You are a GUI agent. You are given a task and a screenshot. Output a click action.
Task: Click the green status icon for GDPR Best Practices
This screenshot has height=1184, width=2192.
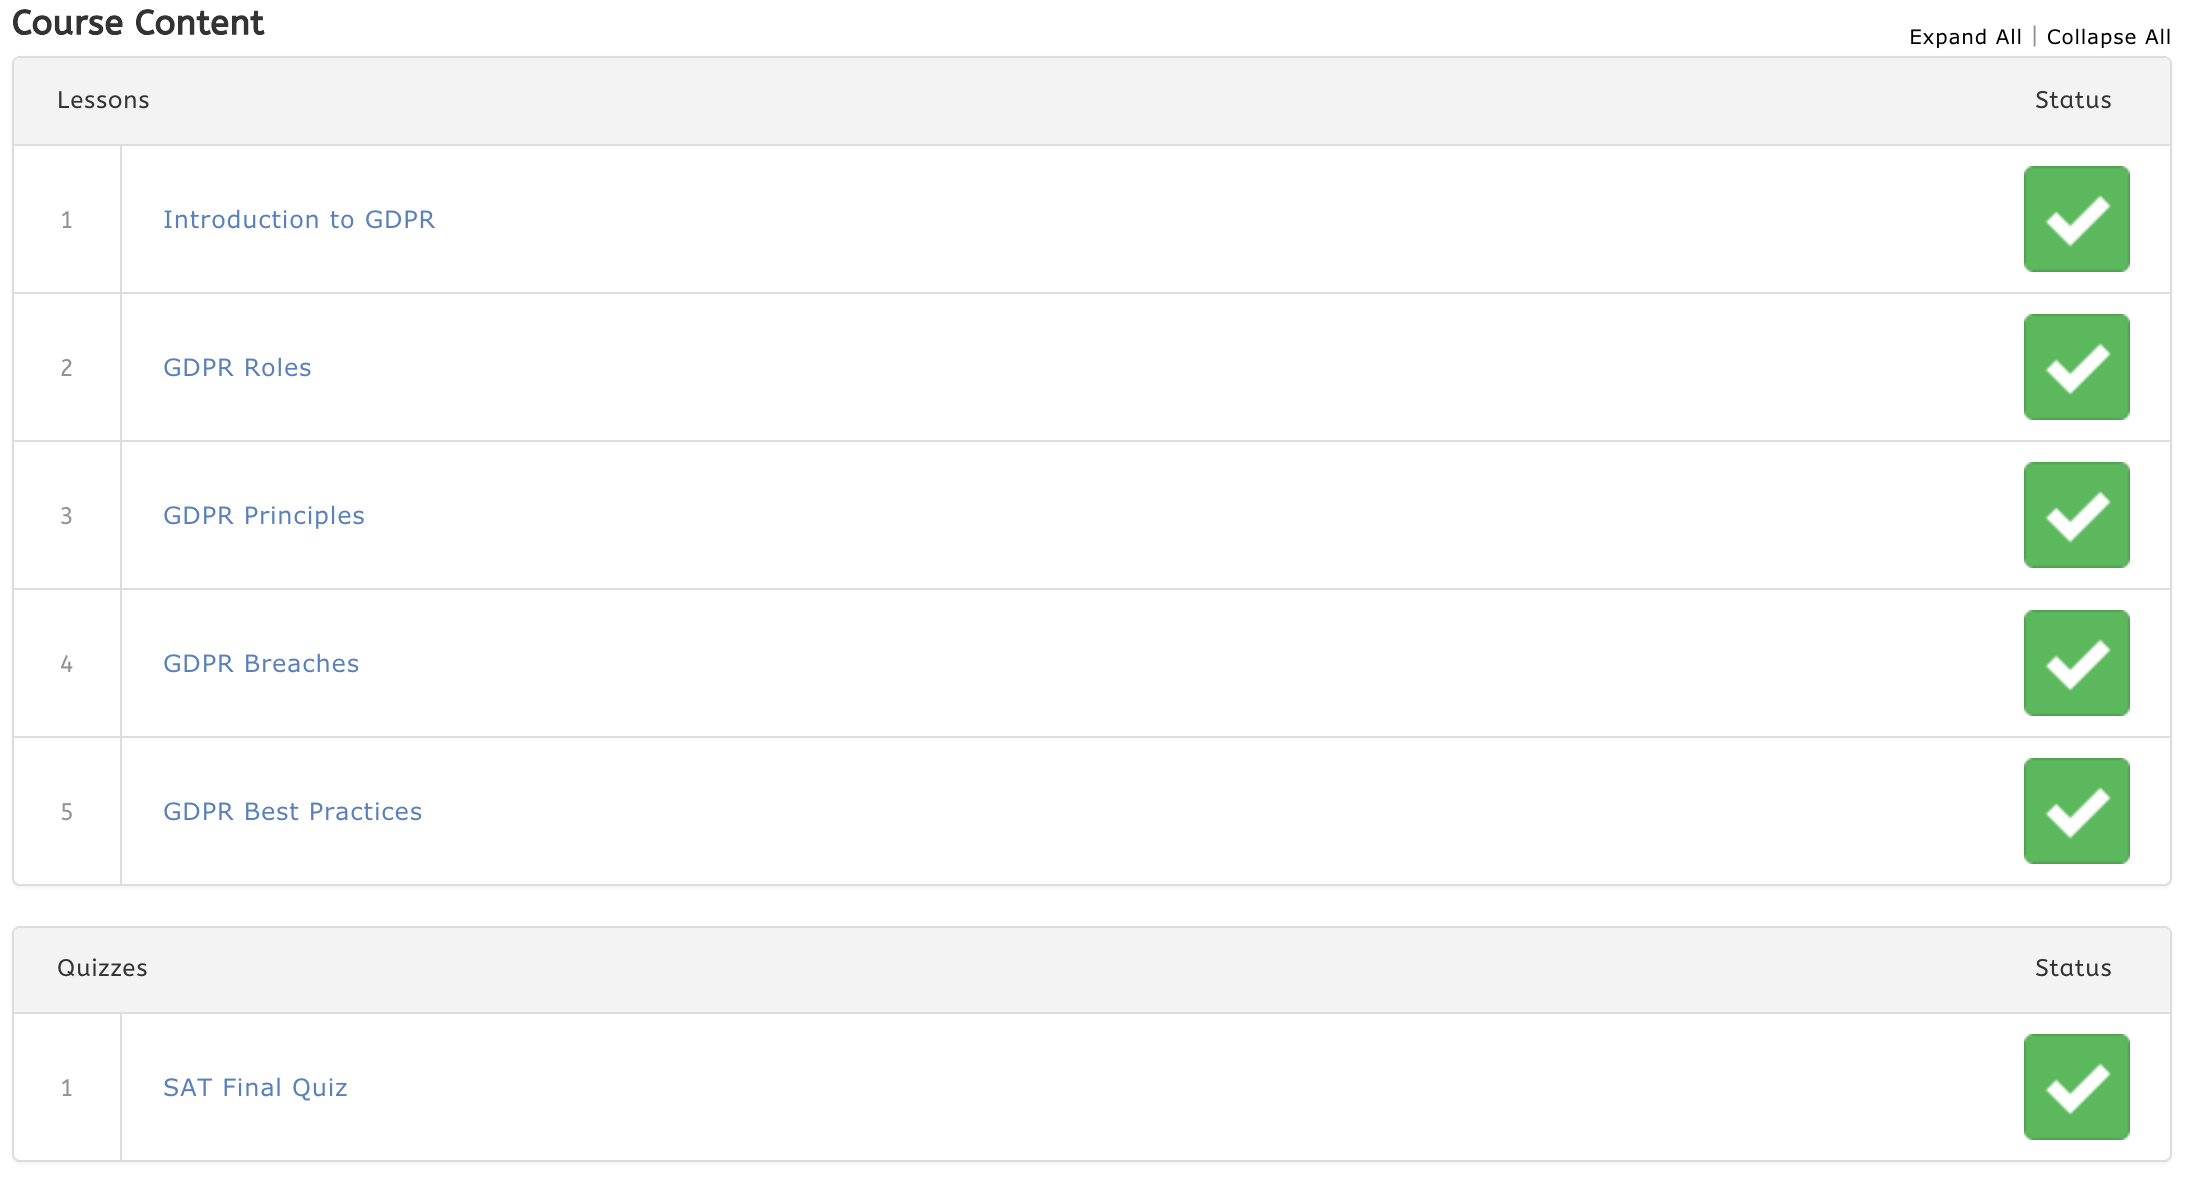(2076, 811)
